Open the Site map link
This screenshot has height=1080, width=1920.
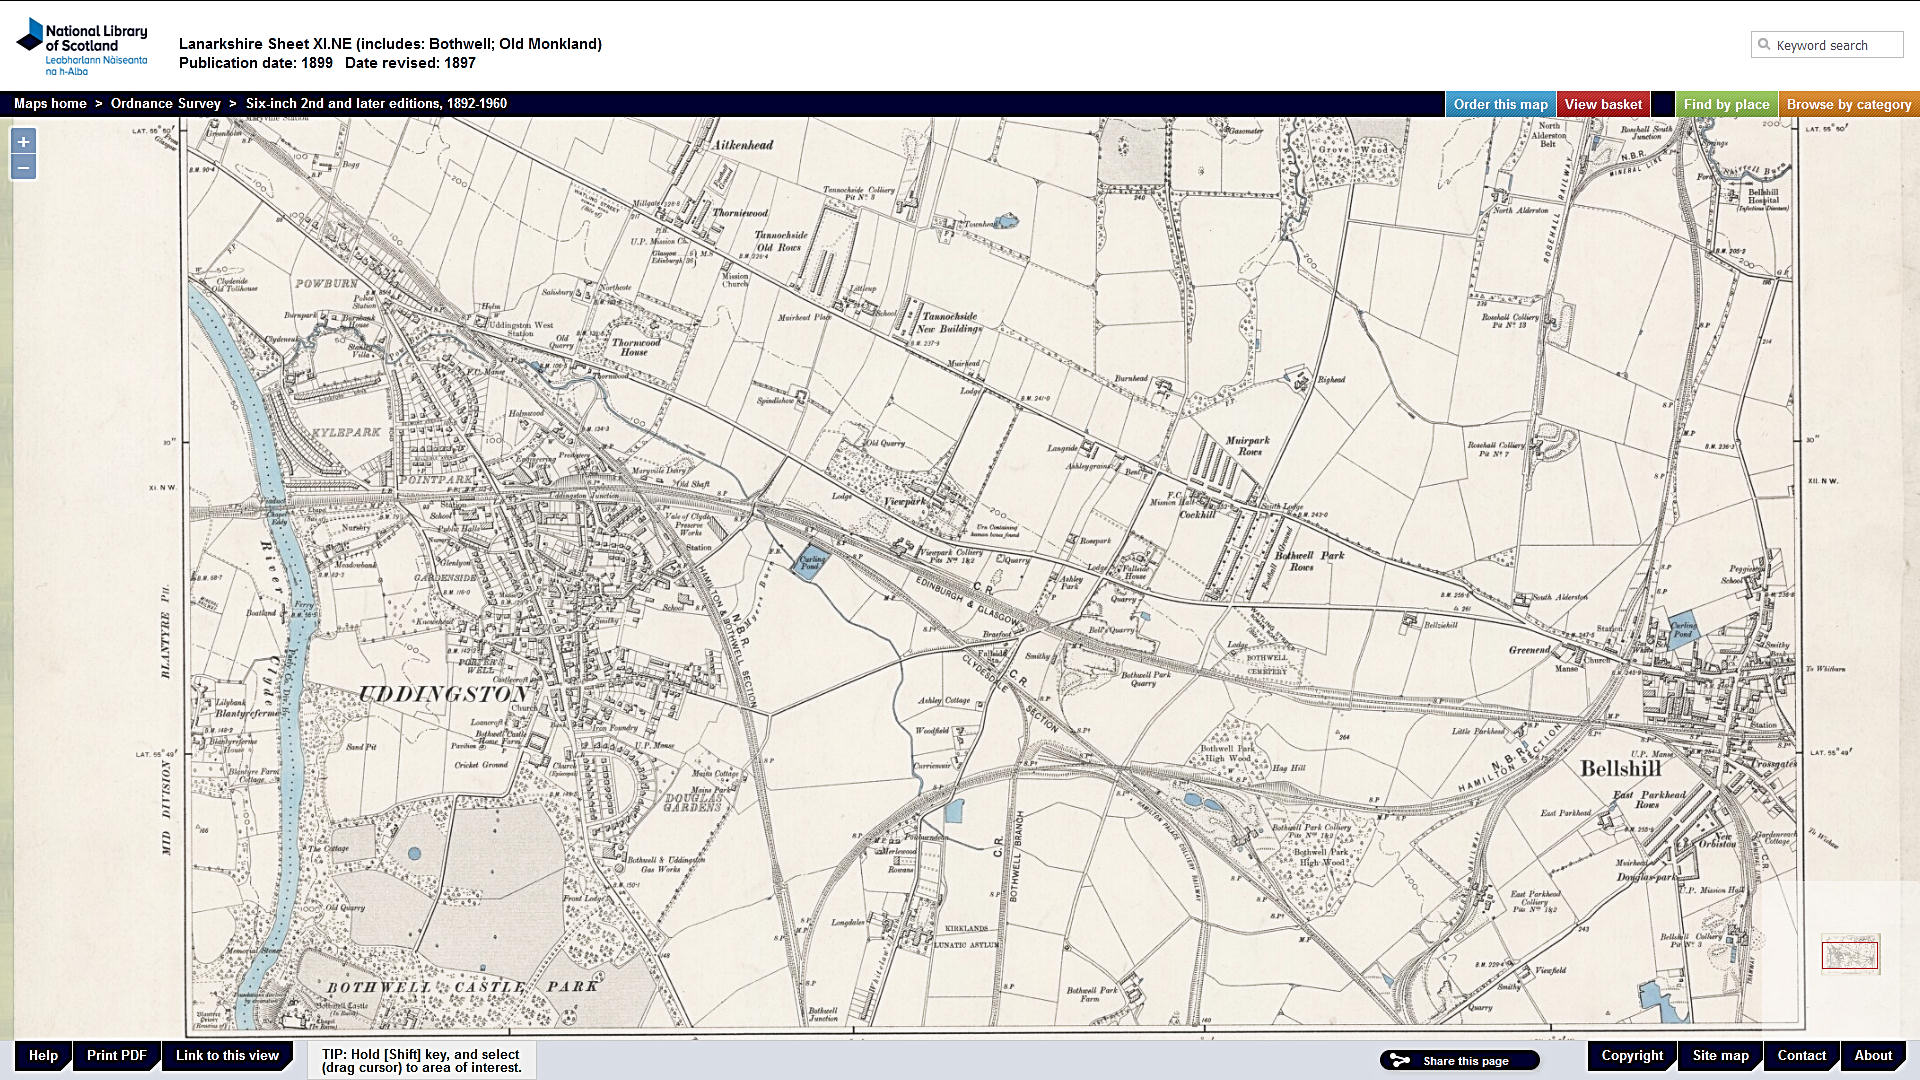(x=1720, y=1055)
